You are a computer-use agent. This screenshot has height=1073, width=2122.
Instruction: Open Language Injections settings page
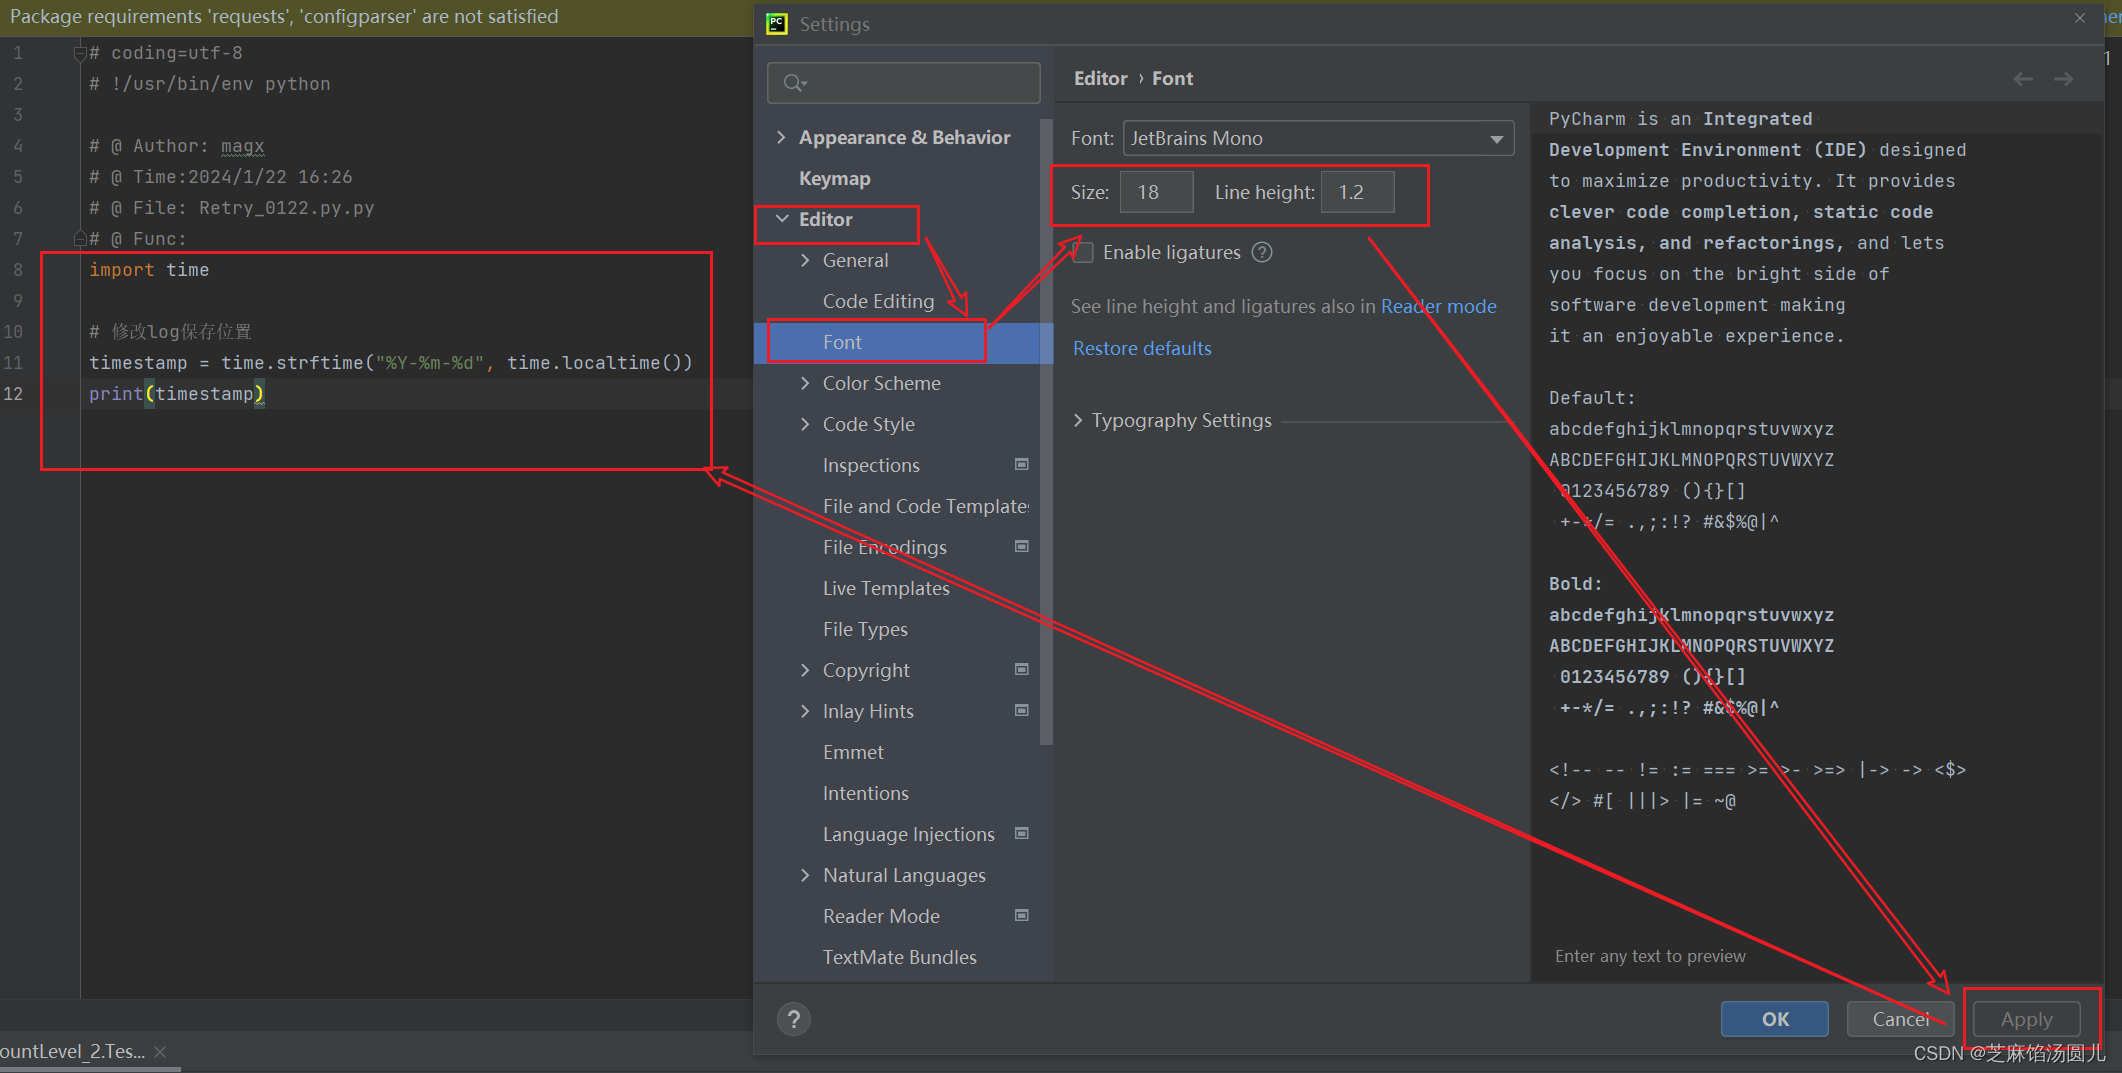[909, 834]
